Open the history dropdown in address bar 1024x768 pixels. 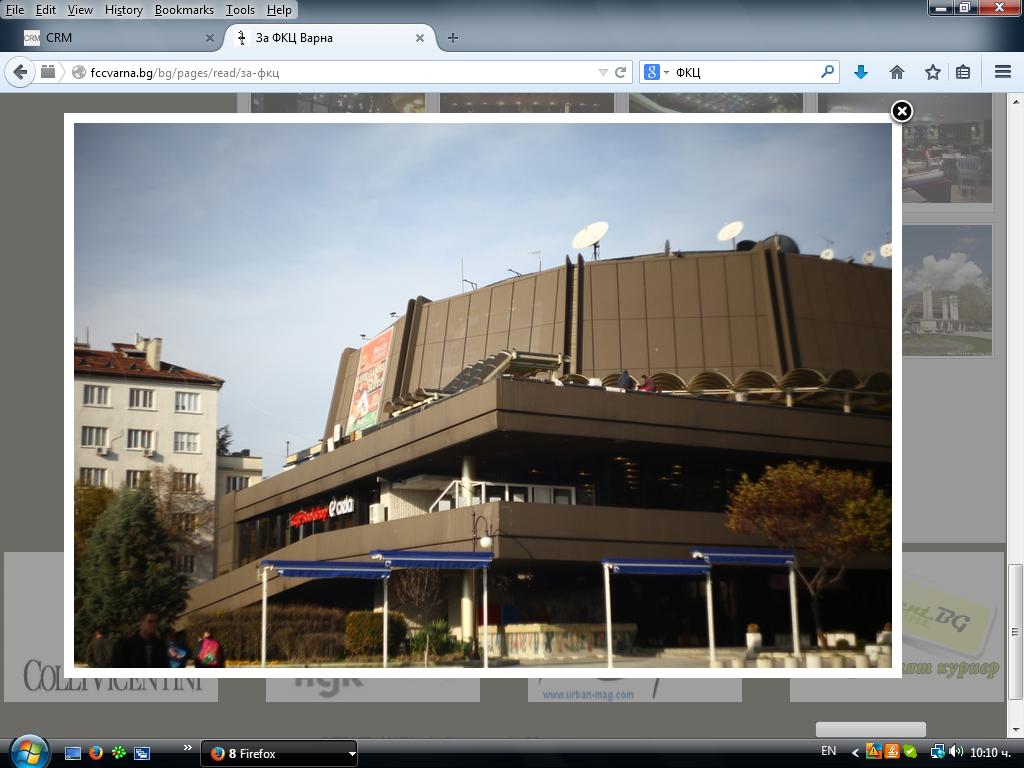pyautogui.click(x=603, y=72)
